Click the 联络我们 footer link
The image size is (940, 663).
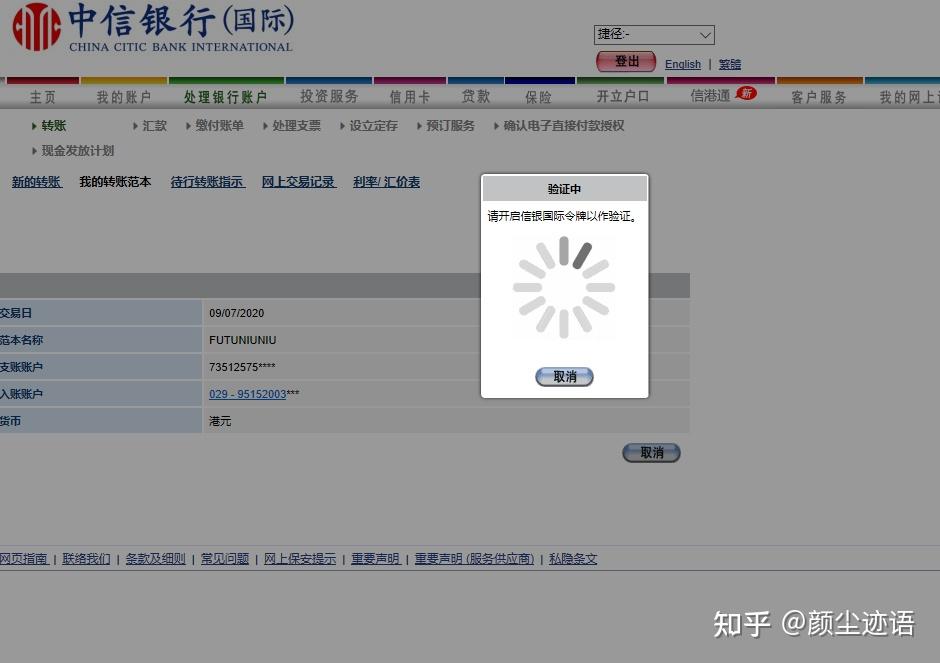pos(85,558)
